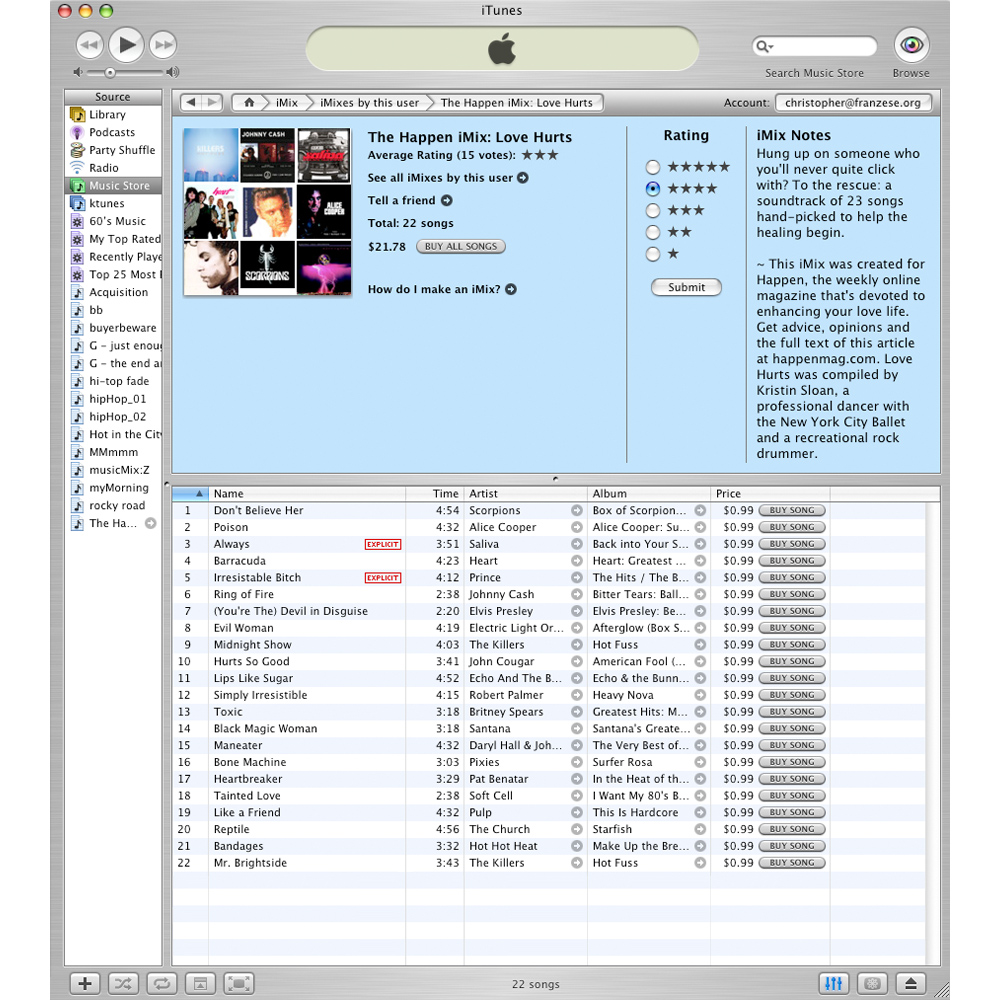Click See all iMixes by this user link
The height and width of the screenshot is (1000, 1000).
tap(448, 178)
